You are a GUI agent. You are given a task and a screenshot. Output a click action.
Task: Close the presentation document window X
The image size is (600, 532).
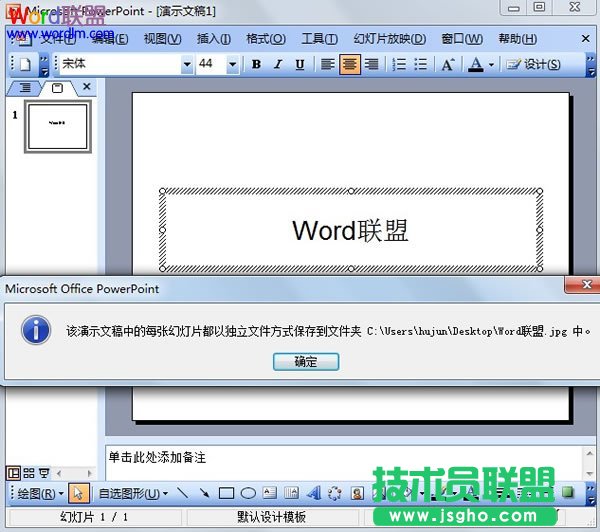pyautogui.click(x=585, y=39)
